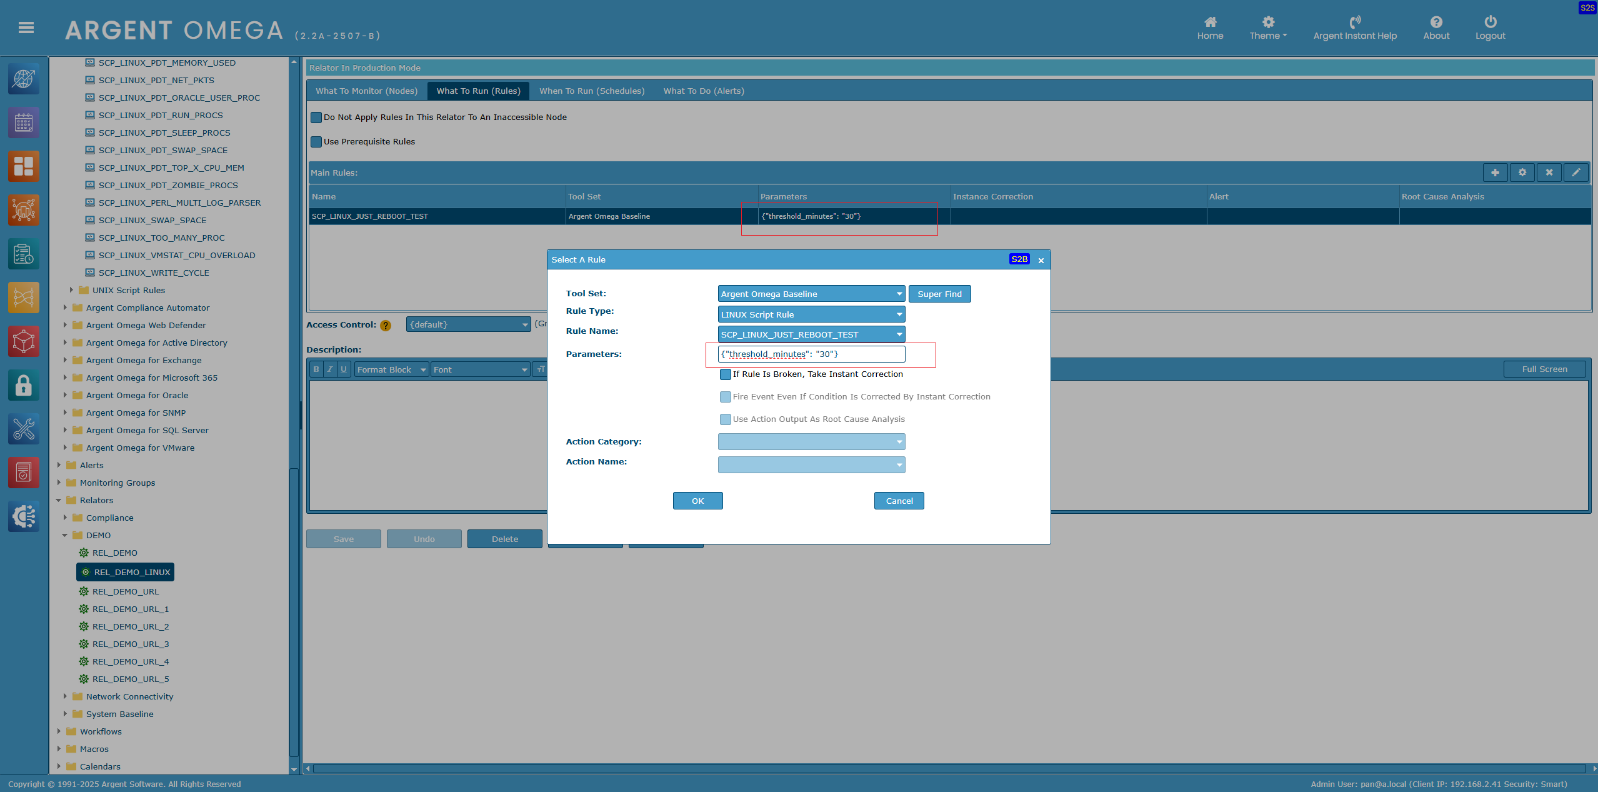
Task: Click the Logout power icon
Action: (1490, 22)
